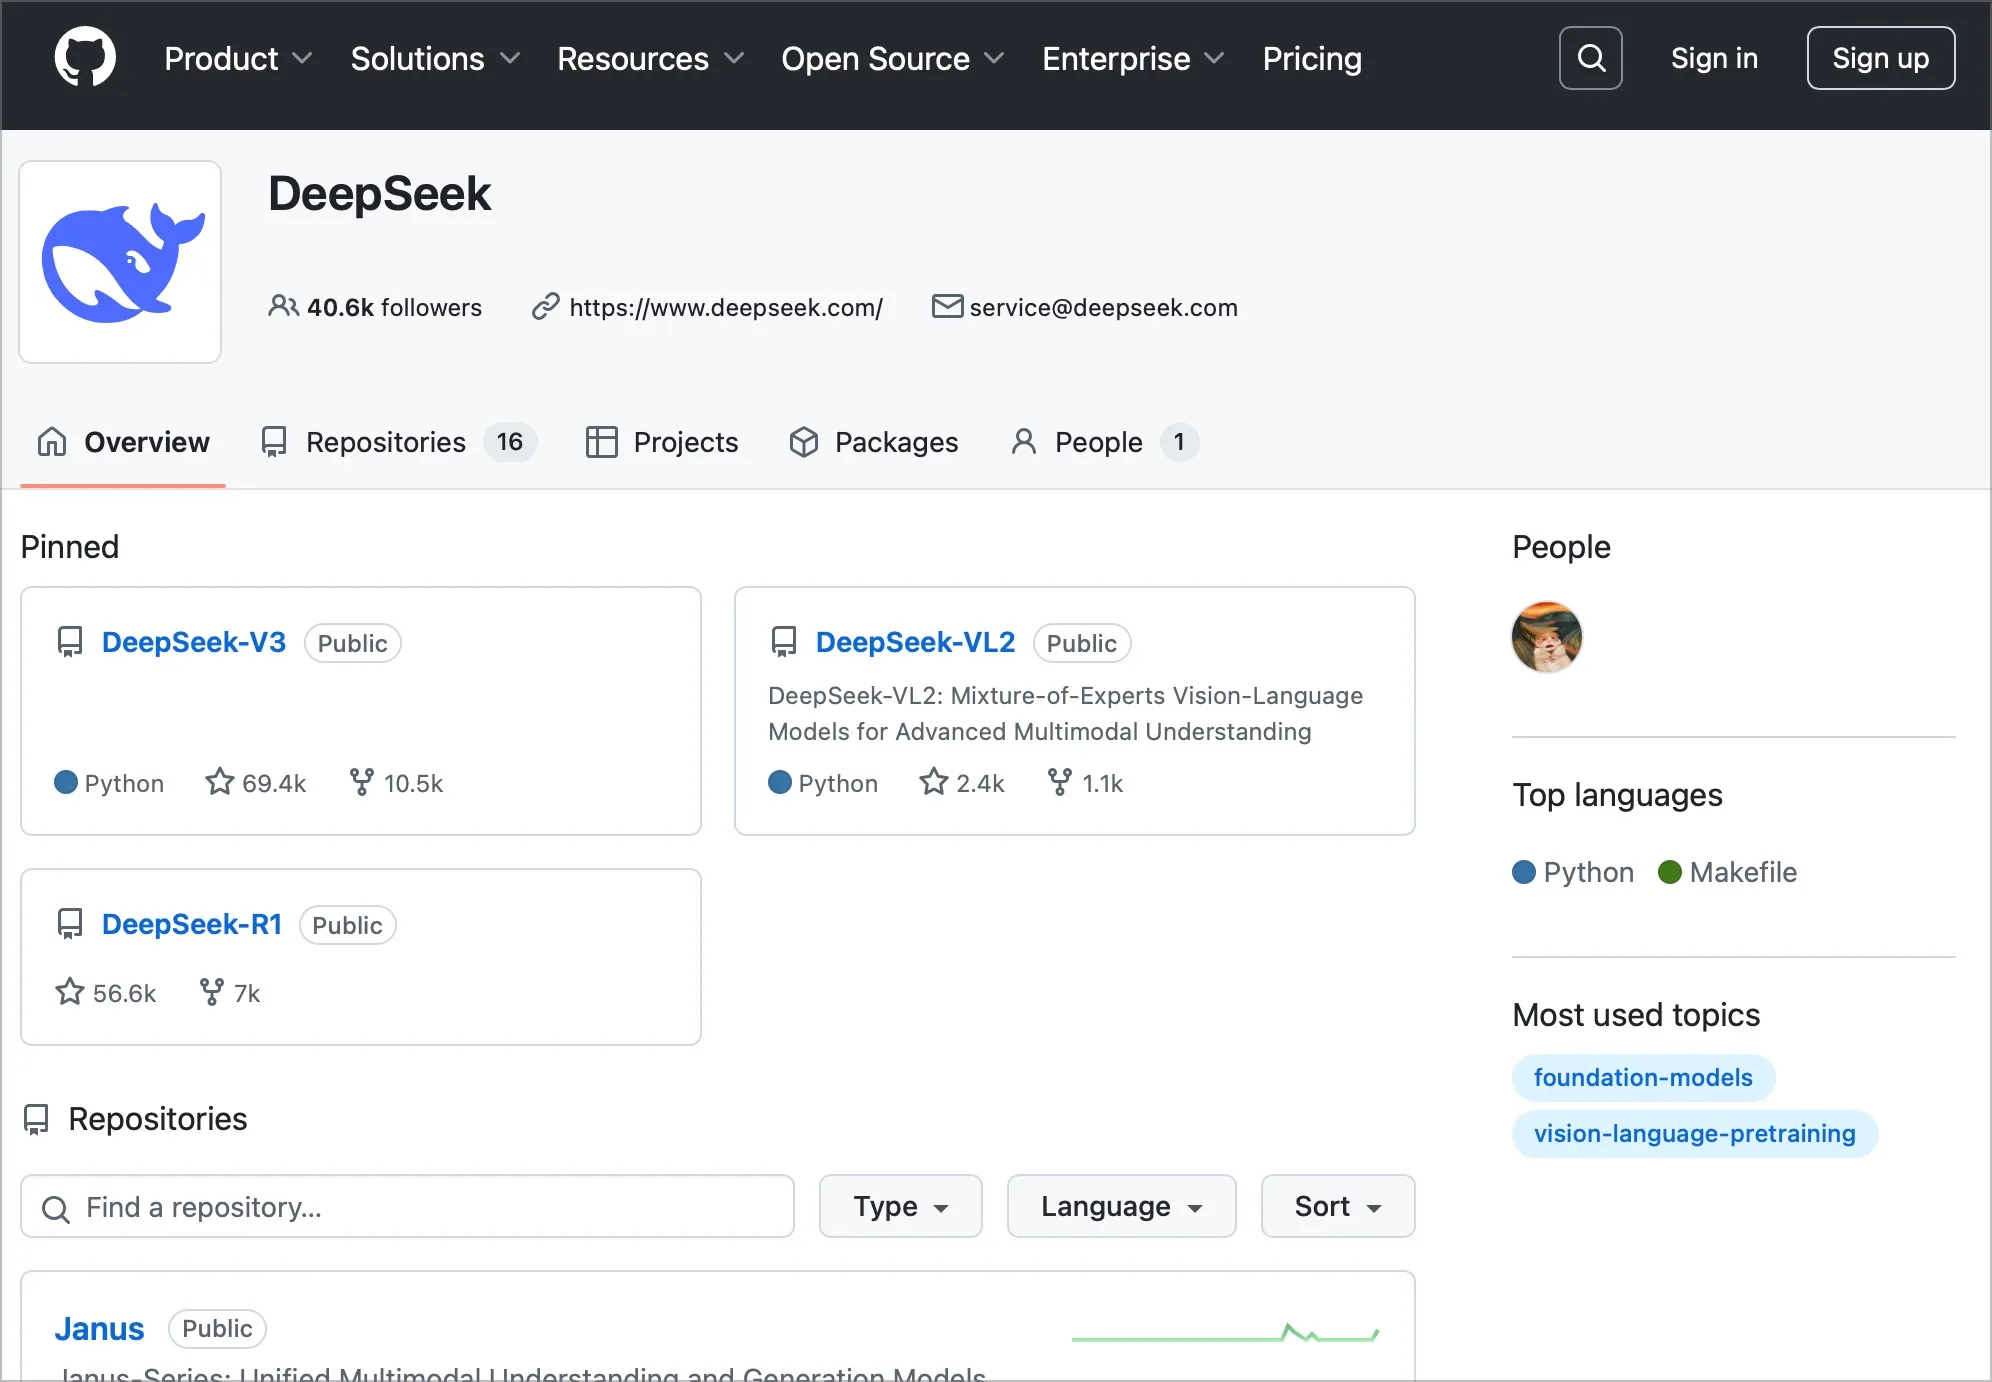Expand the Enterprise menu

click(1133, 59)
